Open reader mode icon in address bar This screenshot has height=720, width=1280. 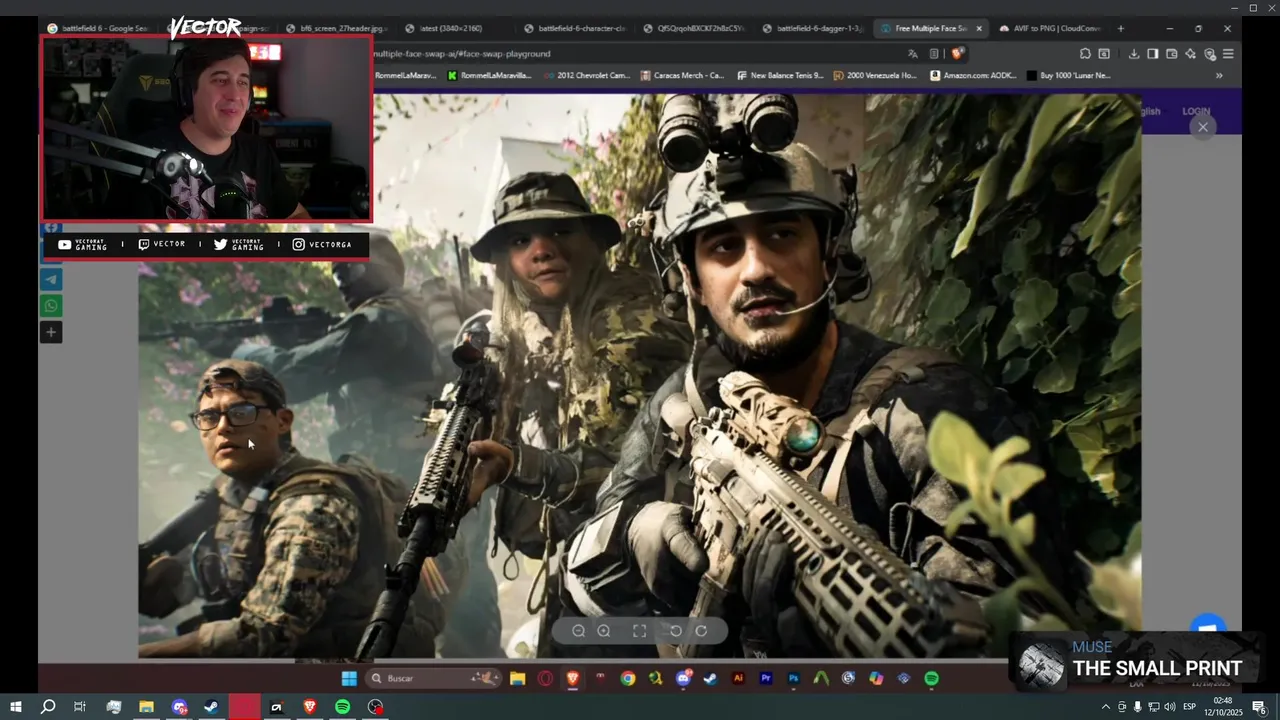[x=934, y=54]
